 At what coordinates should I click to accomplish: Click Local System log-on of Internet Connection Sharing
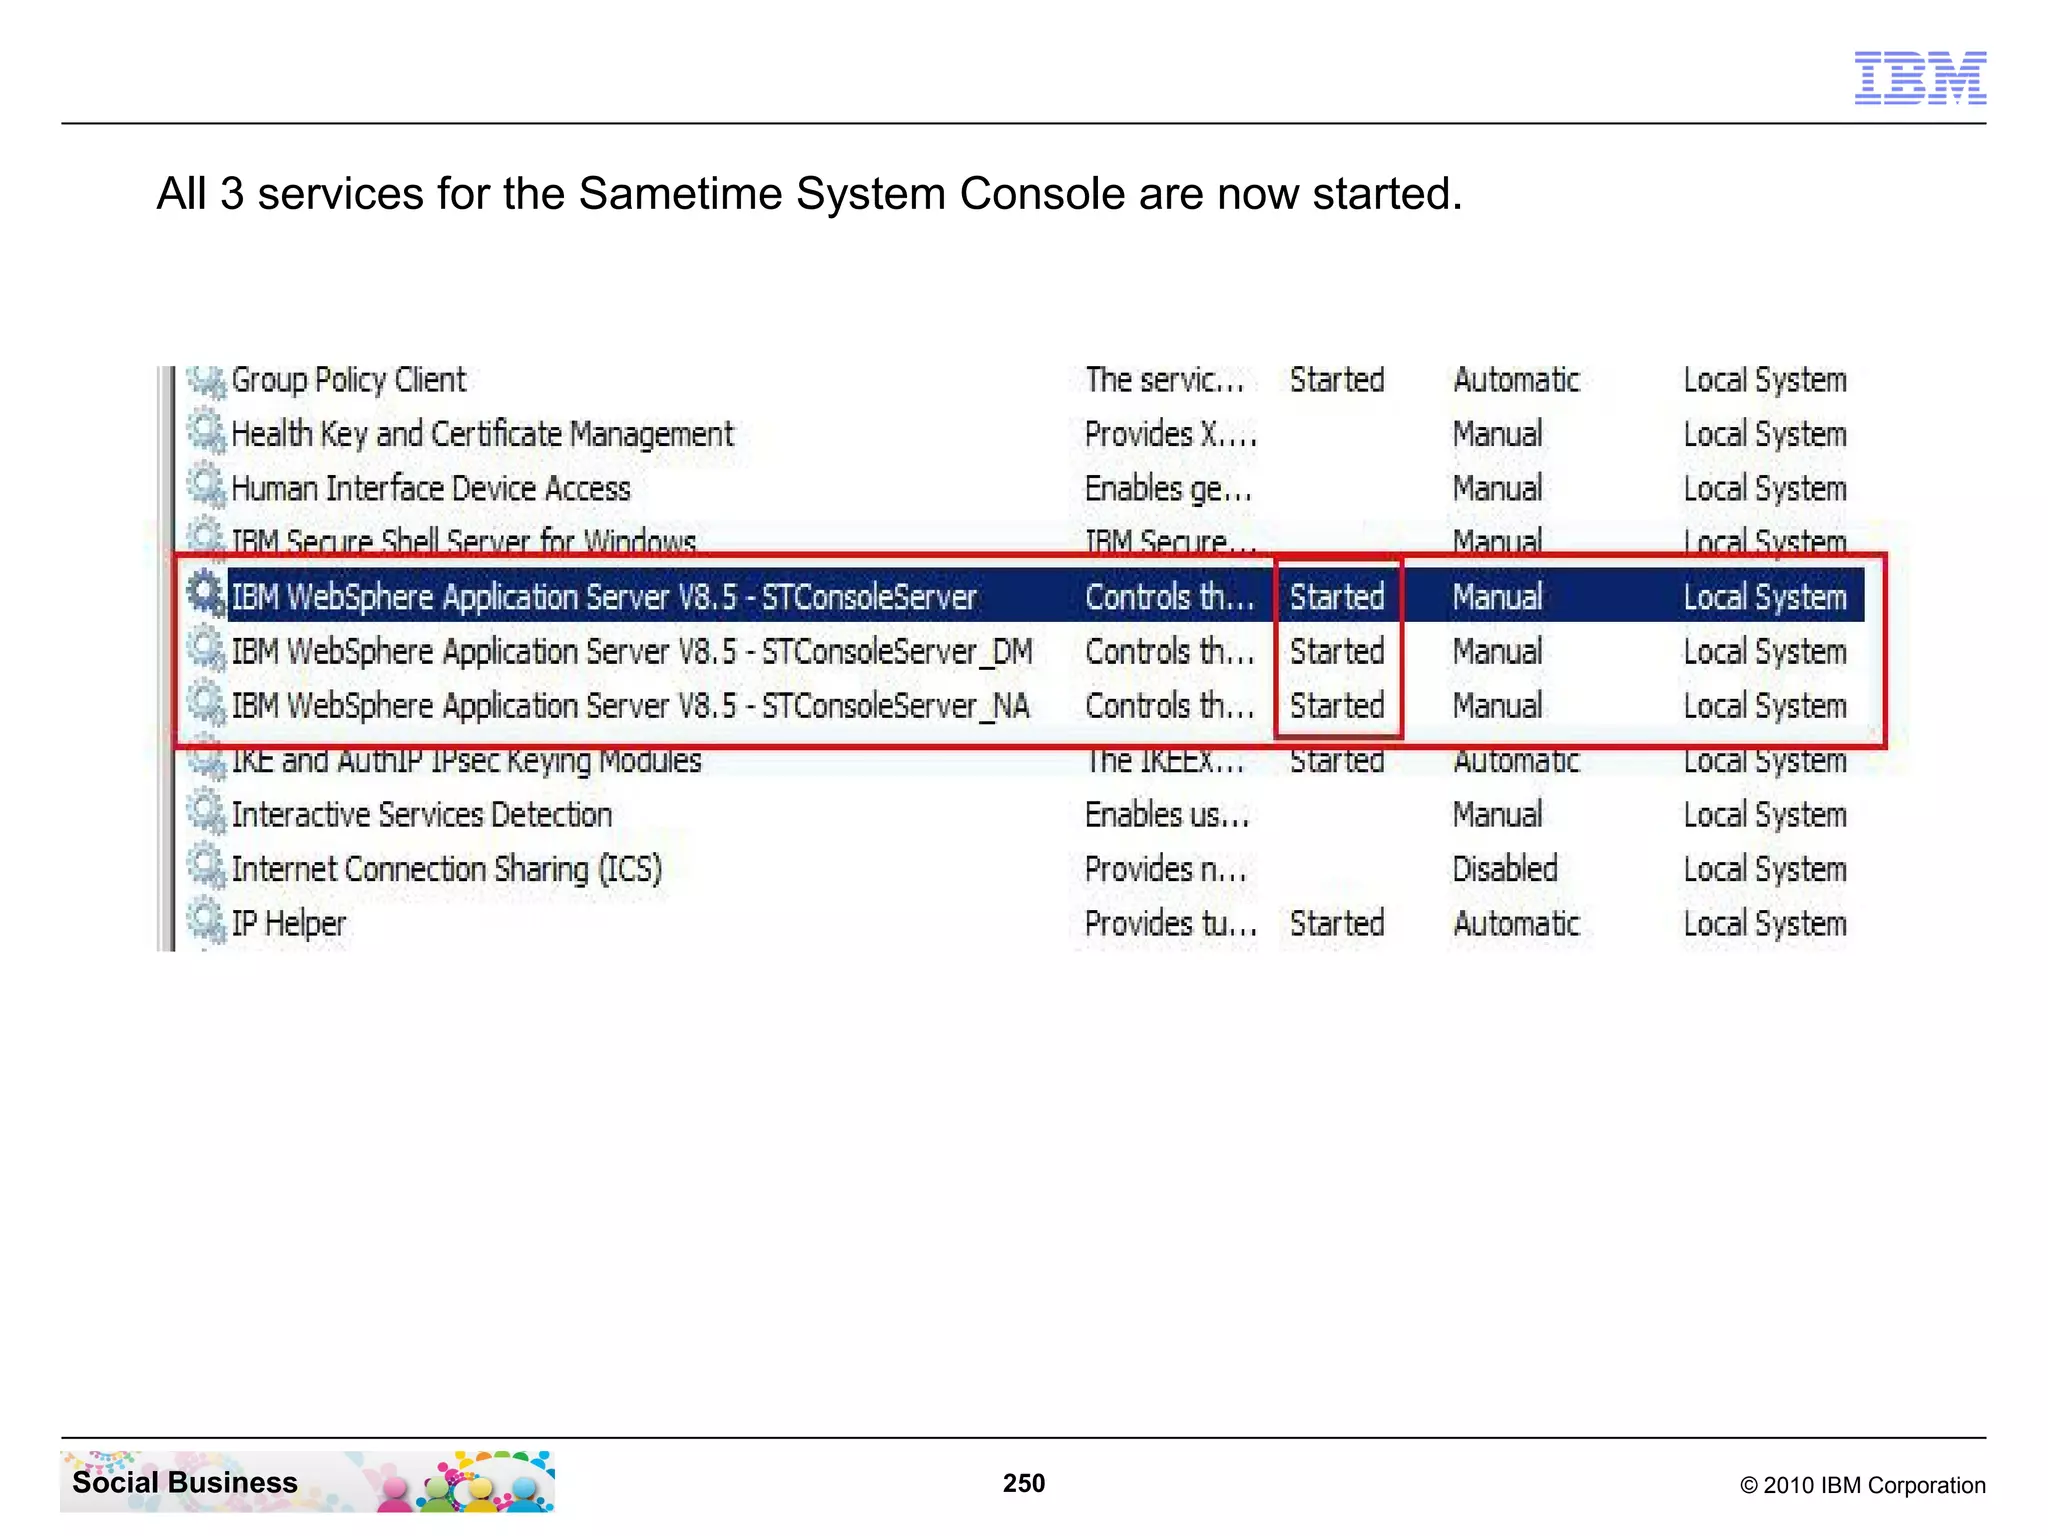[1765, 868]
